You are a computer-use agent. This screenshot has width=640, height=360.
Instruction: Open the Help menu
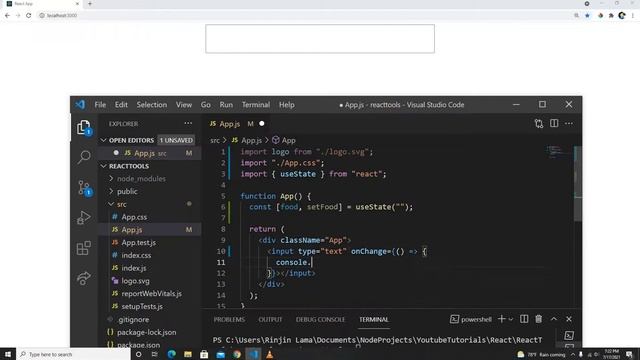(x=287, y=105)
